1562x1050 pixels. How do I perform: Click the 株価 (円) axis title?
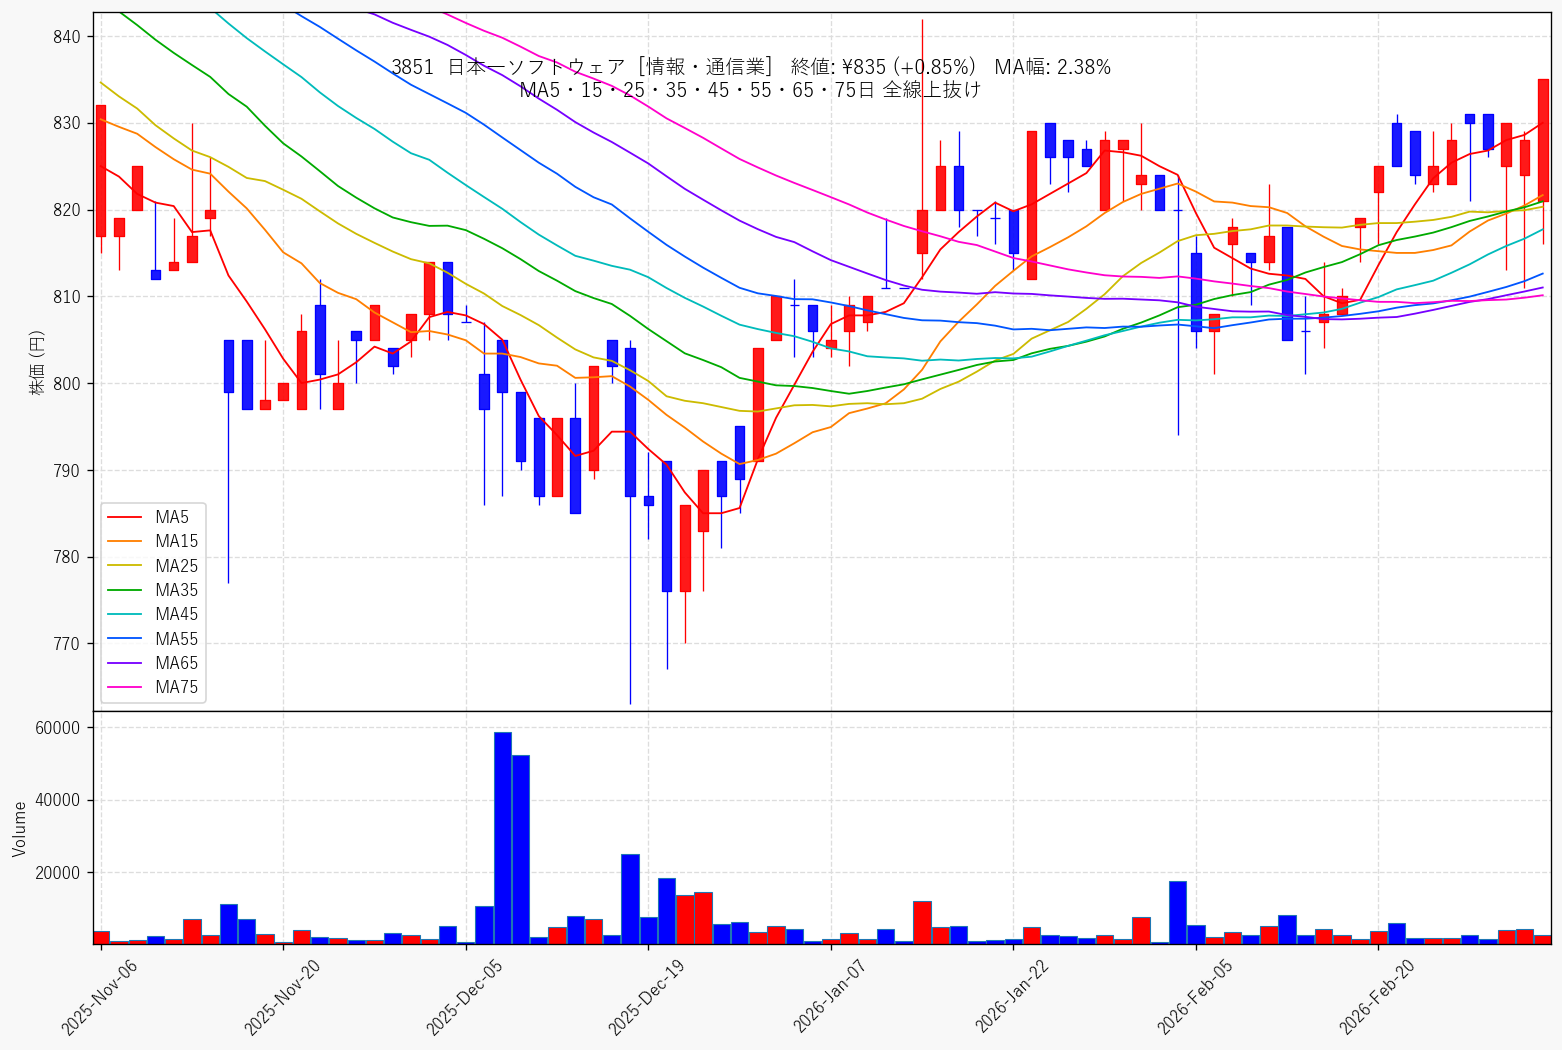point(37,362)
